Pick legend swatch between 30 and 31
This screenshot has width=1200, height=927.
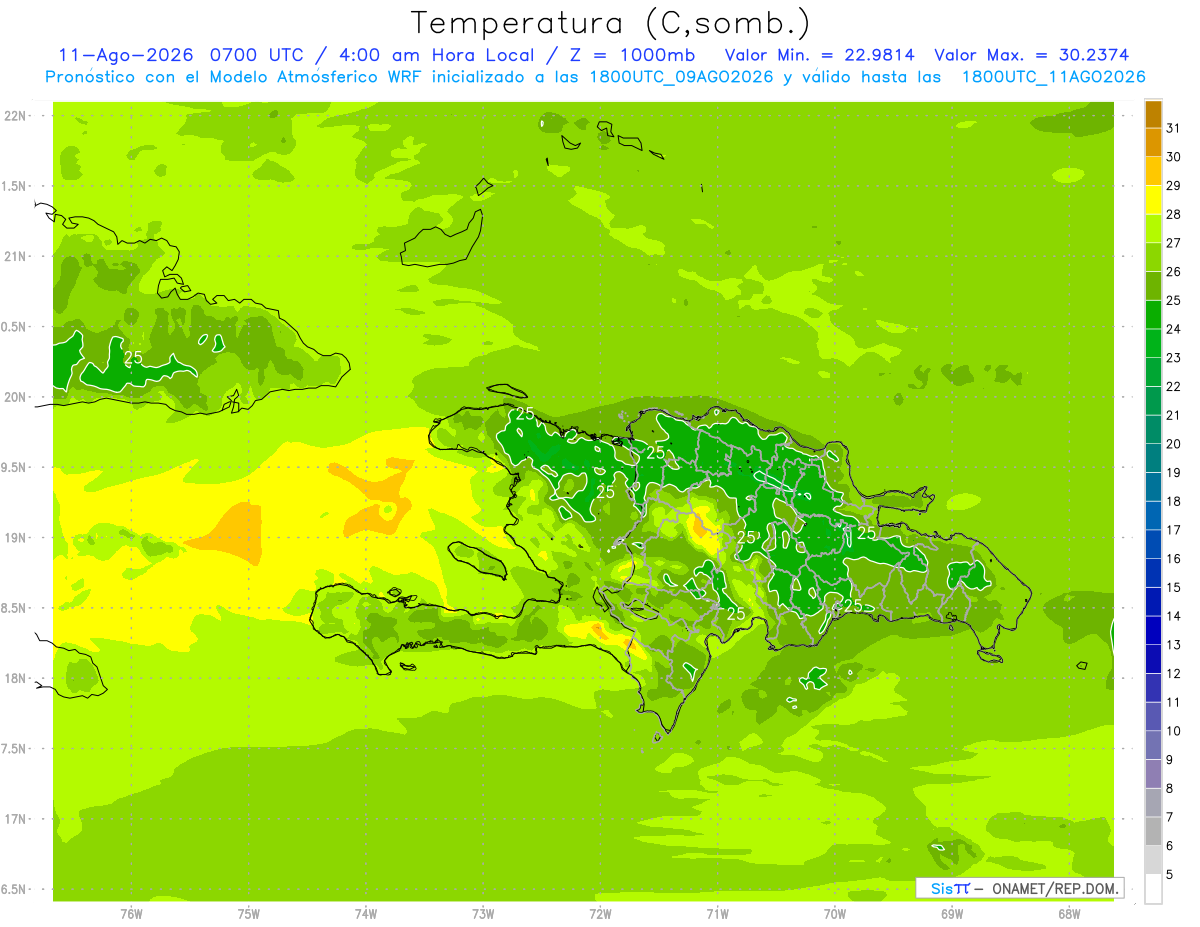coord(1153,144)
